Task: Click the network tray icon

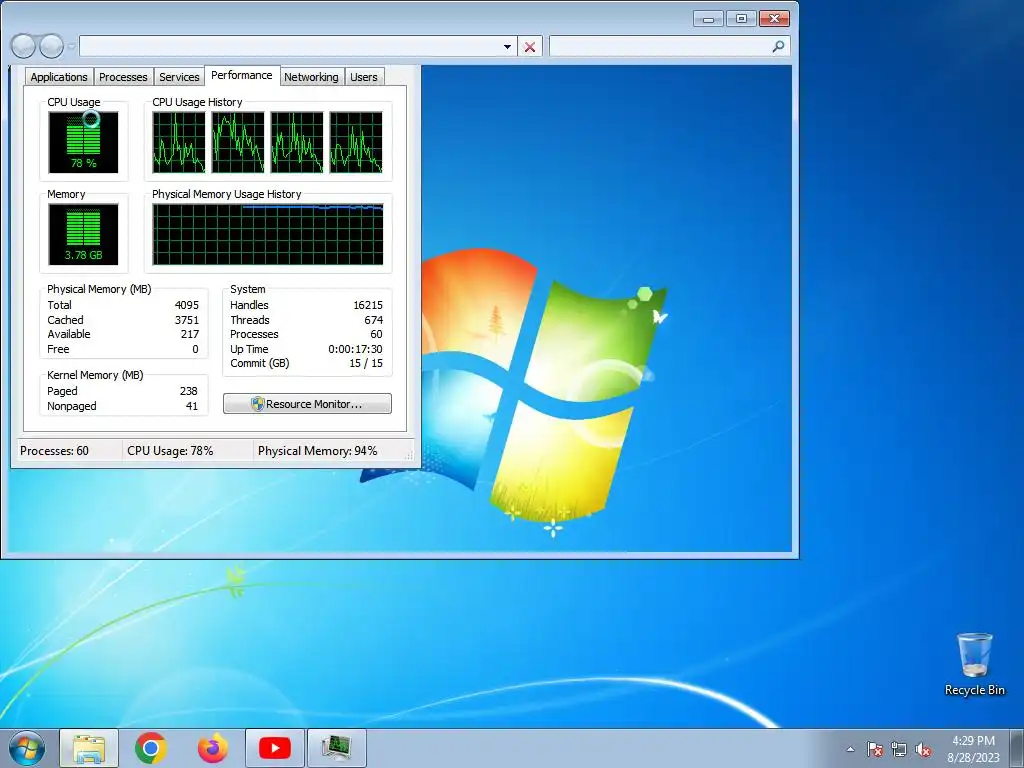Action: 899,749
